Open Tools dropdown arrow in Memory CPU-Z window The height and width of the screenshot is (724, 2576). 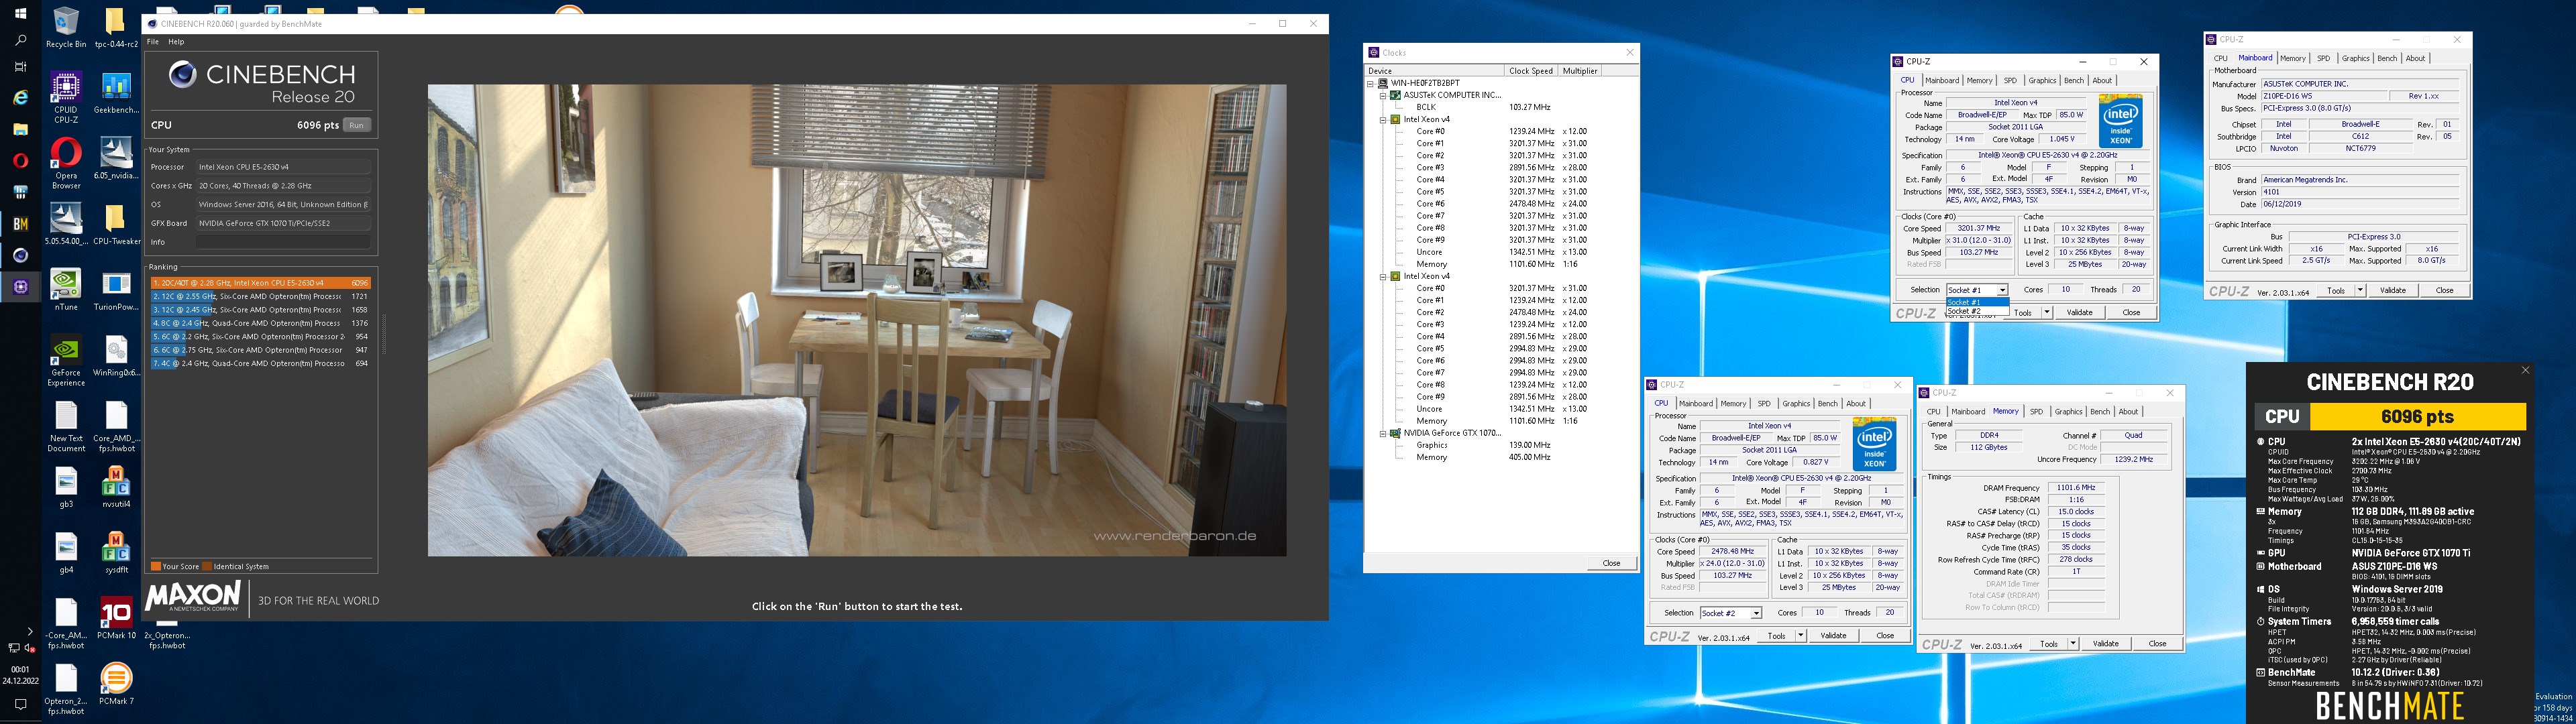(2073, 644)
